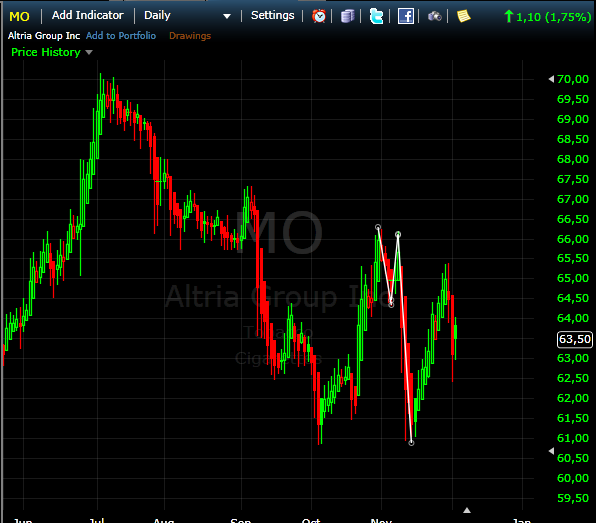596x523 pixels.
Task: Select drawing anchor point at the November low
Action: point(411,443)
